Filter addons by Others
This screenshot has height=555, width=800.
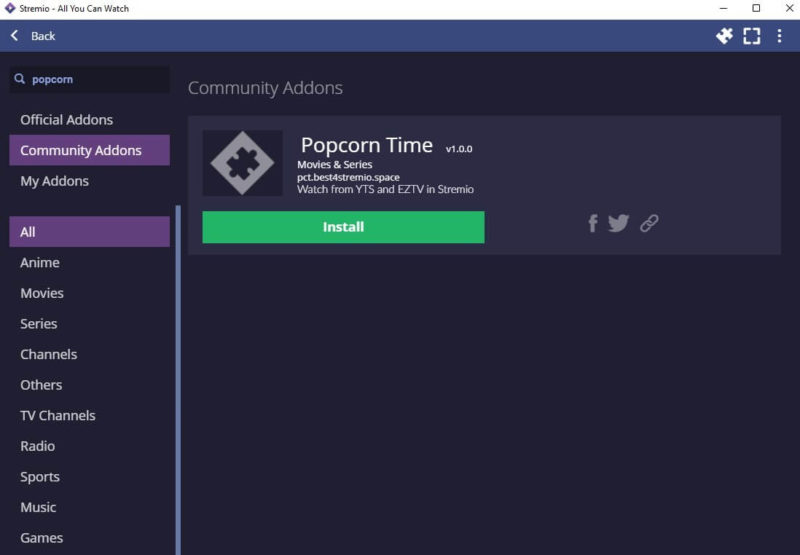click(89, 385)
